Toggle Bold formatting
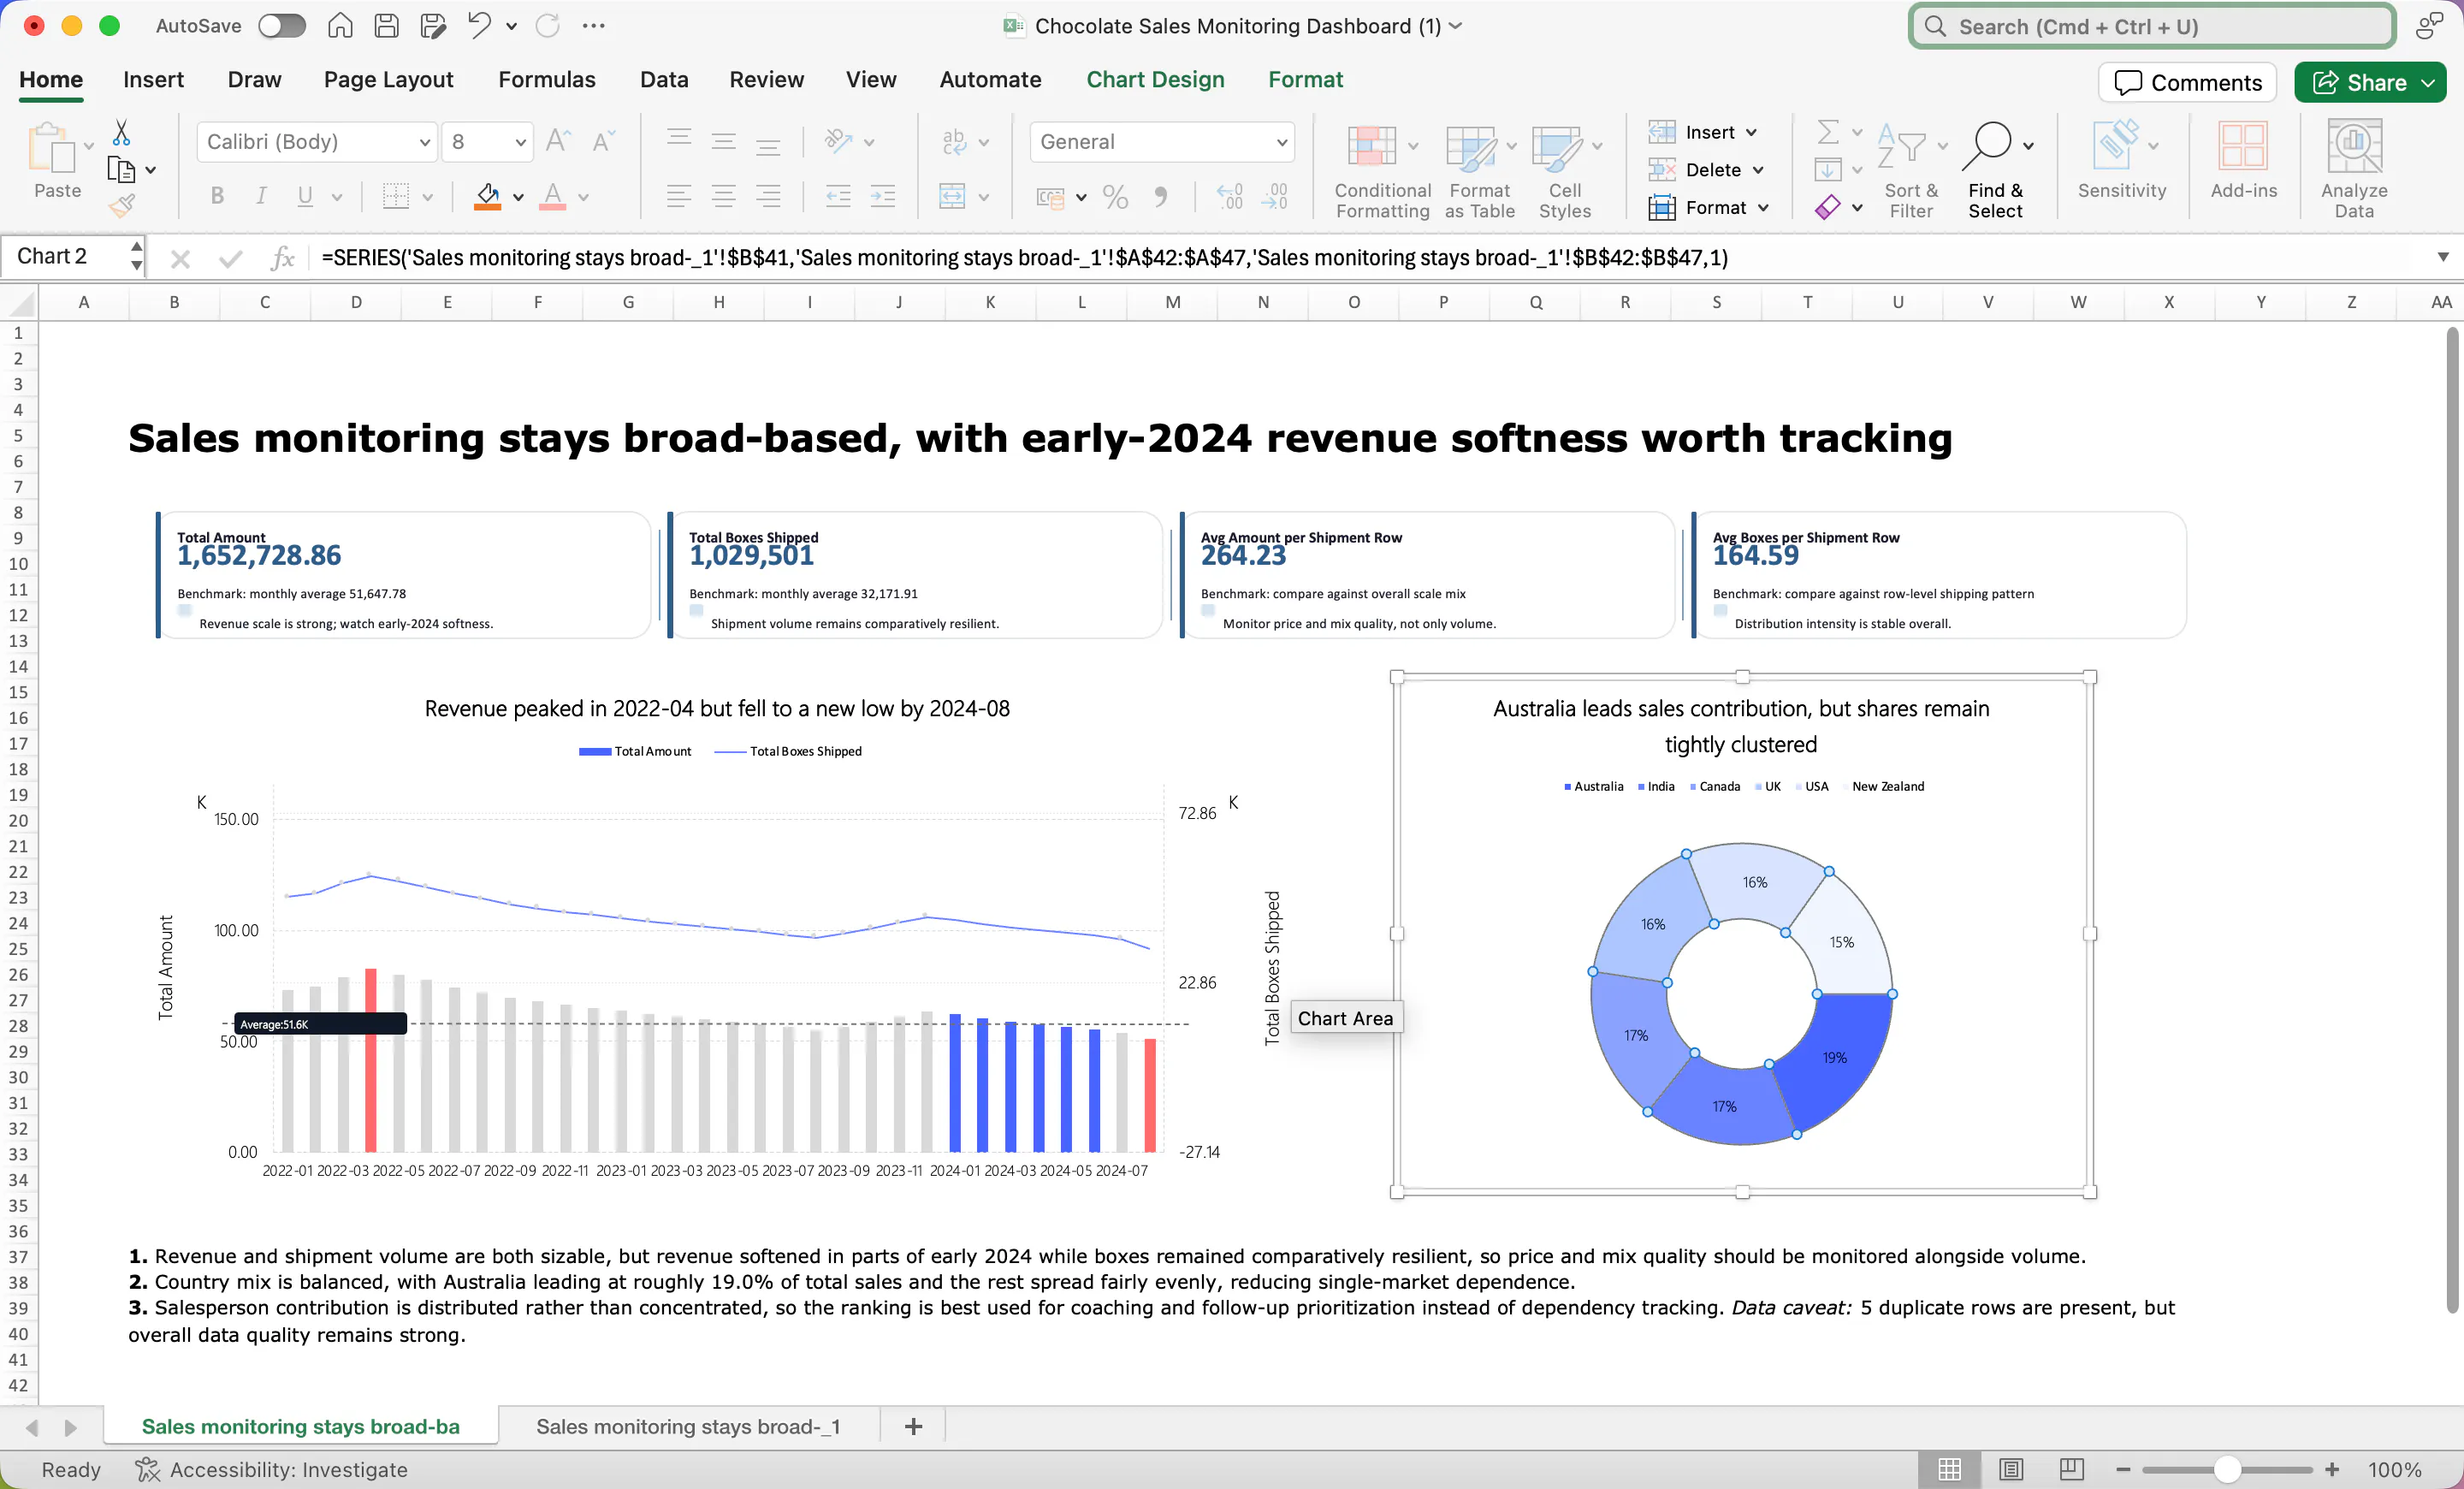Image resolution: width=2464 pixels, height=1489 pixels. coord(217,196)
